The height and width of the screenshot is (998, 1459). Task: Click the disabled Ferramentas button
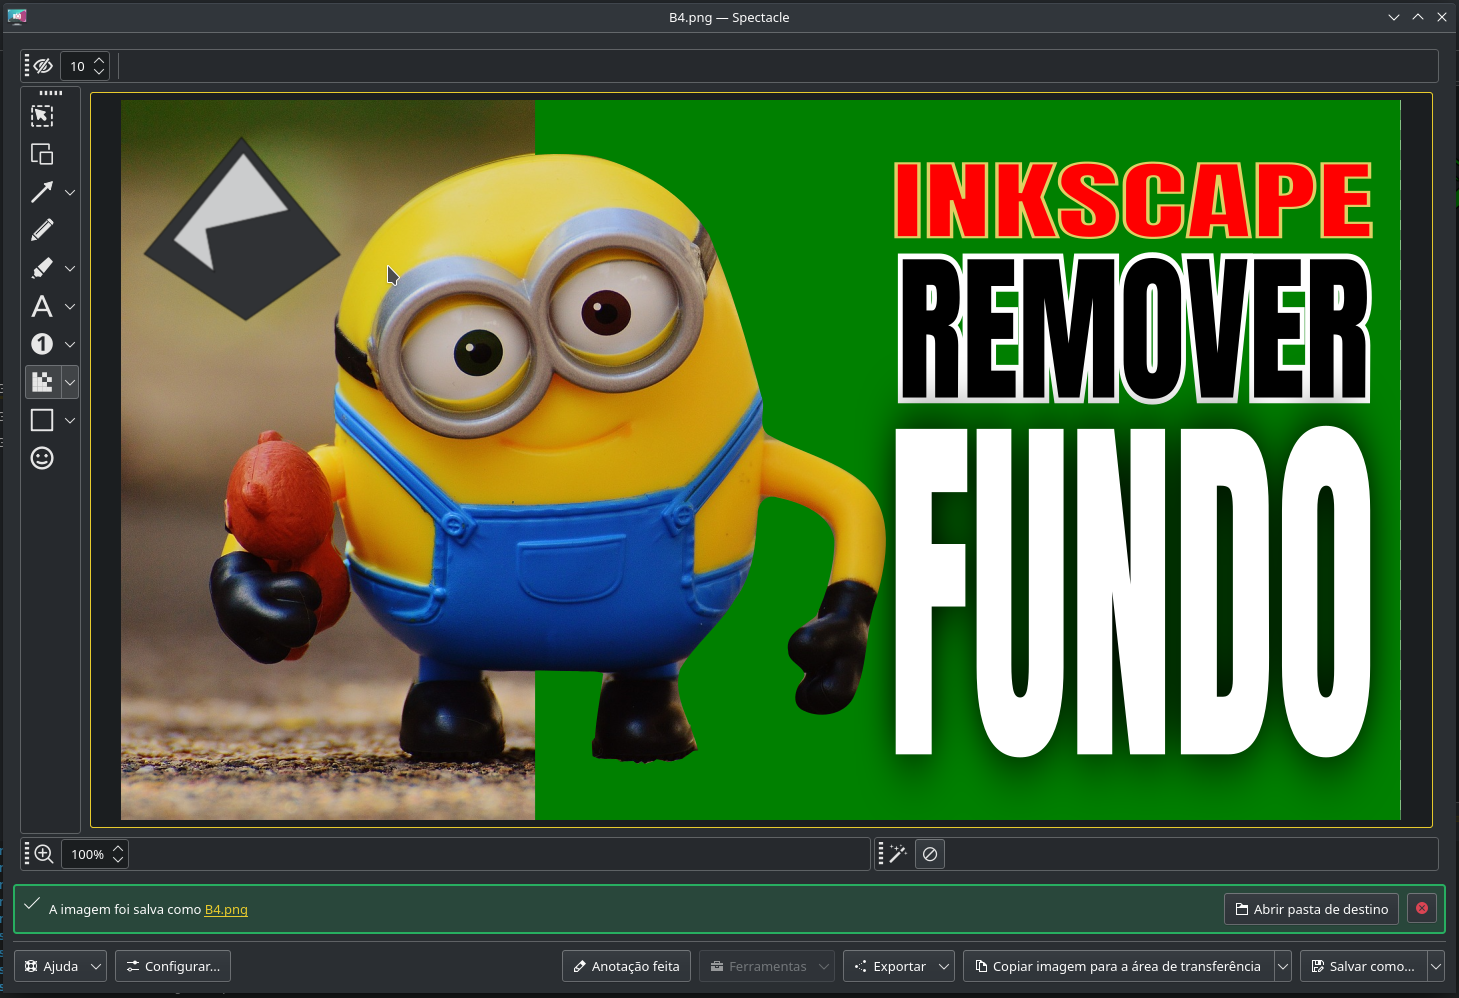(x=767, y=966)
